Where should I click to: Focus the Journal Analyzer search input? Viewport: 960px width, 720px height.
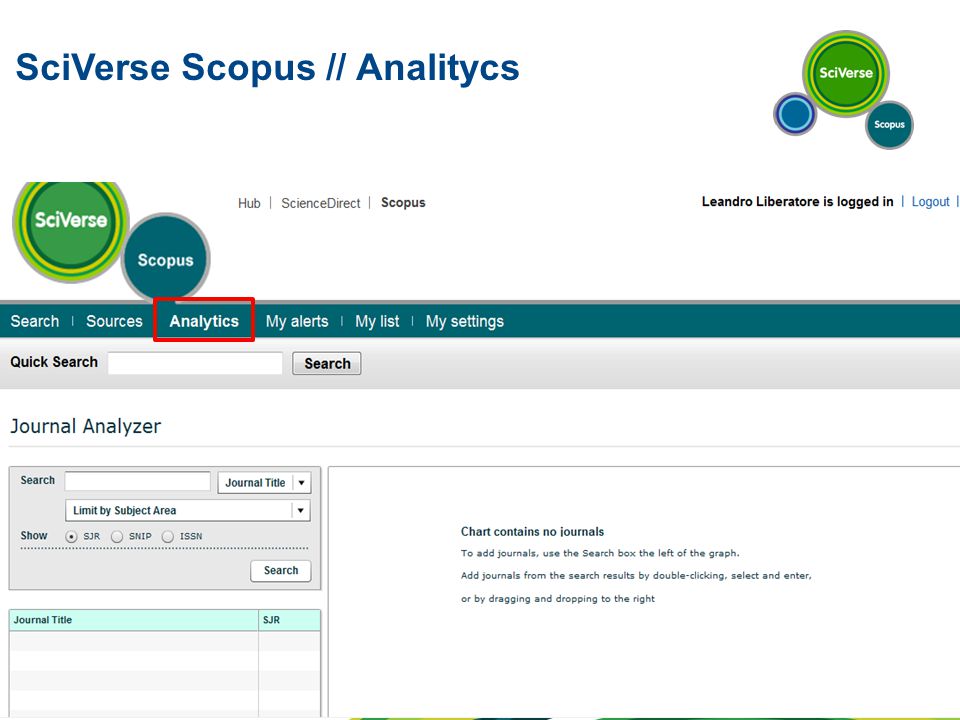pos(138,481)
